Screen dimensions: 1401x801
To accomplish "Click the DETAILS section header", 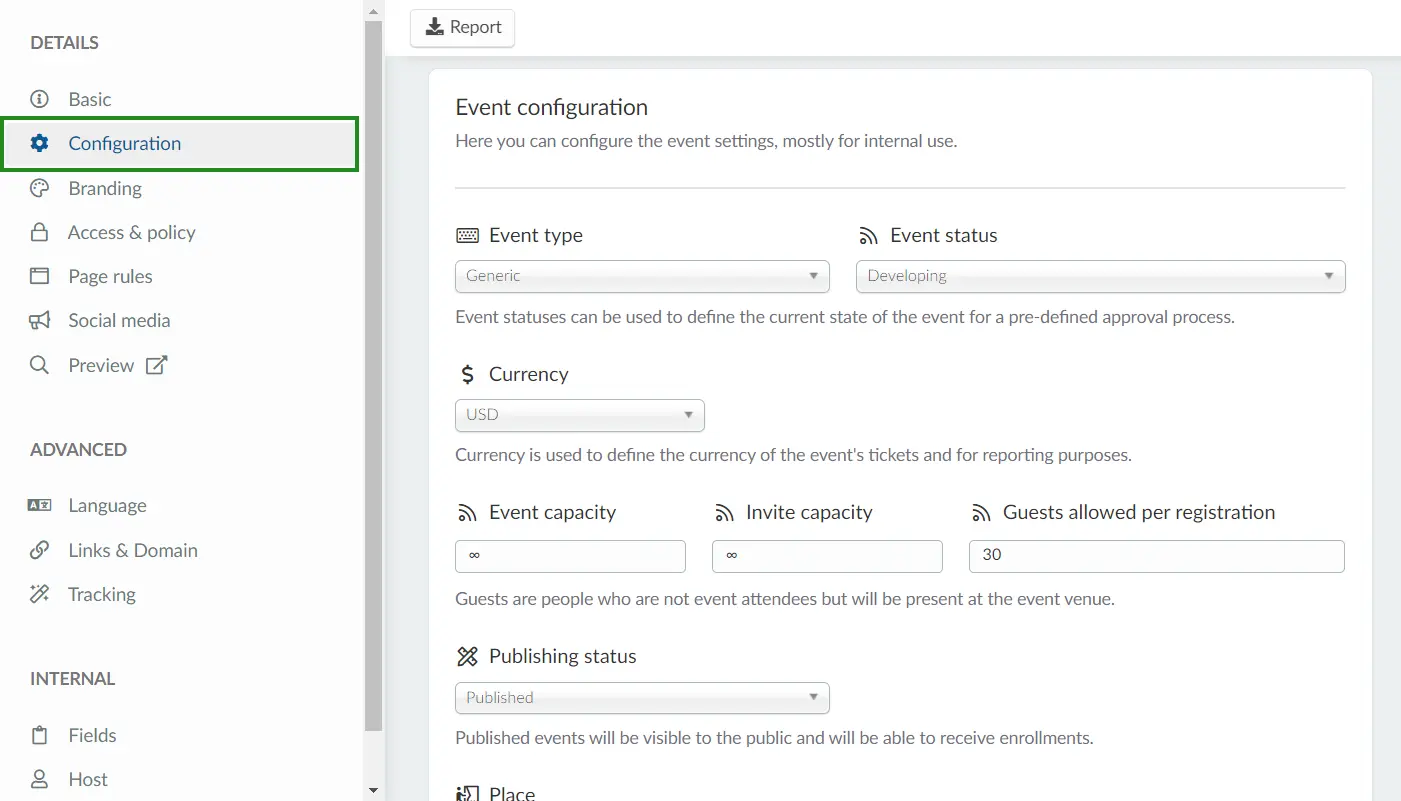I will point(64,43).
